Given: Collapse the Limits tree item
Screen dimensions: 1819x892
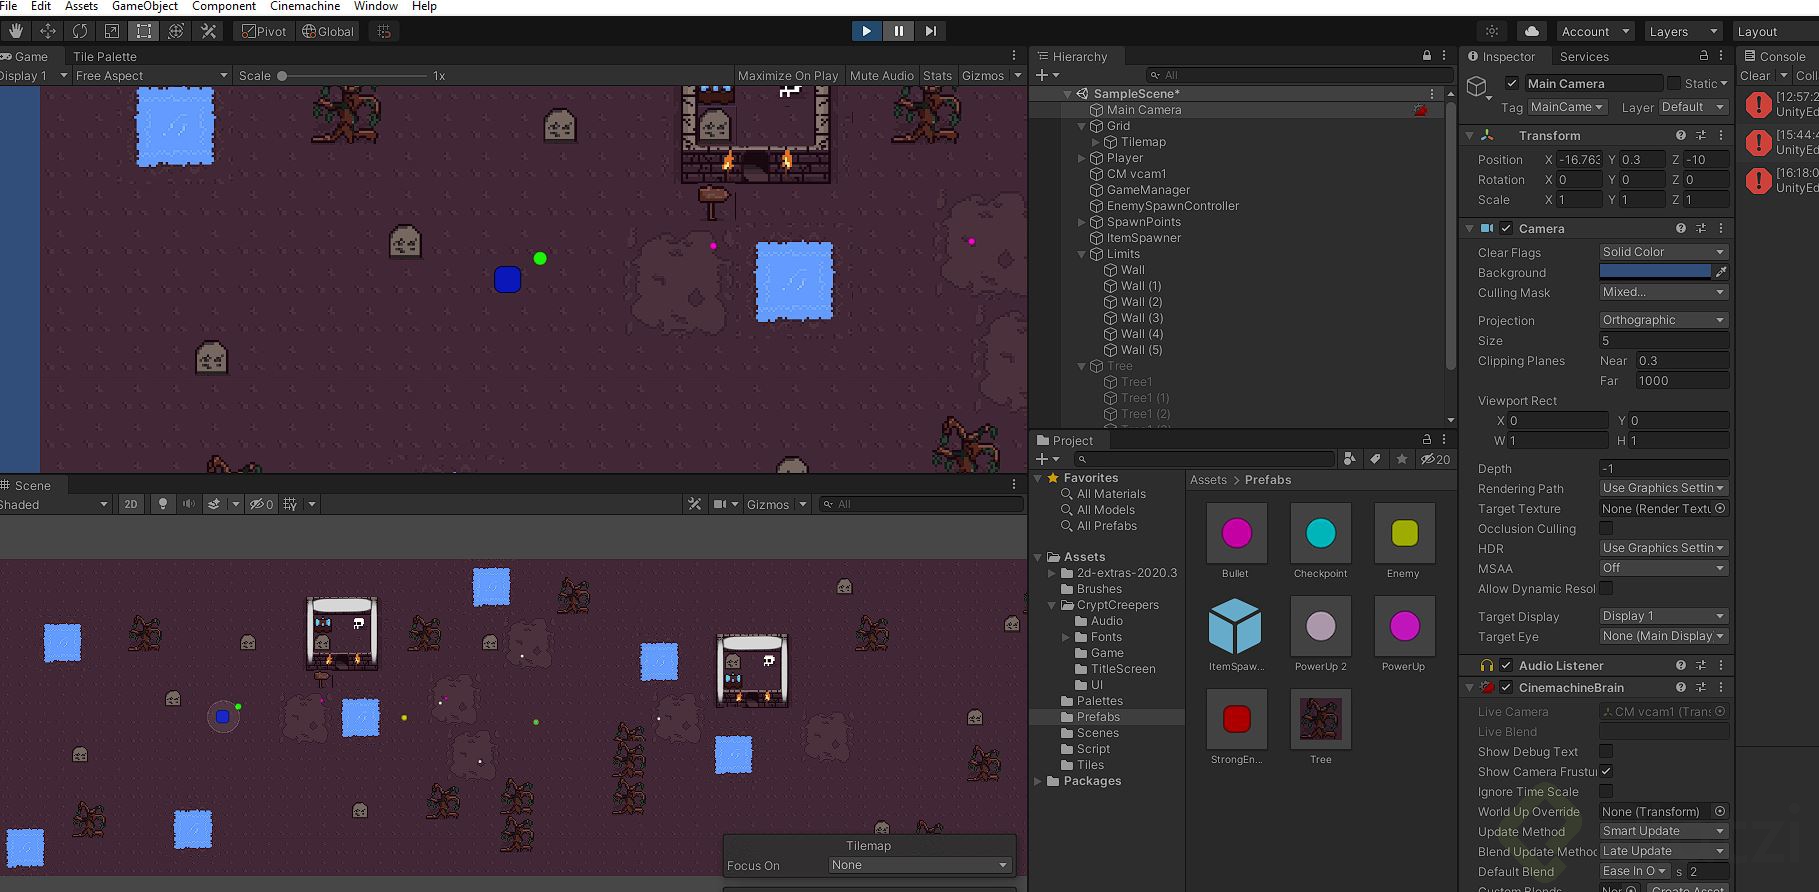Looking at the screenshot, I should click(1082, 254).
